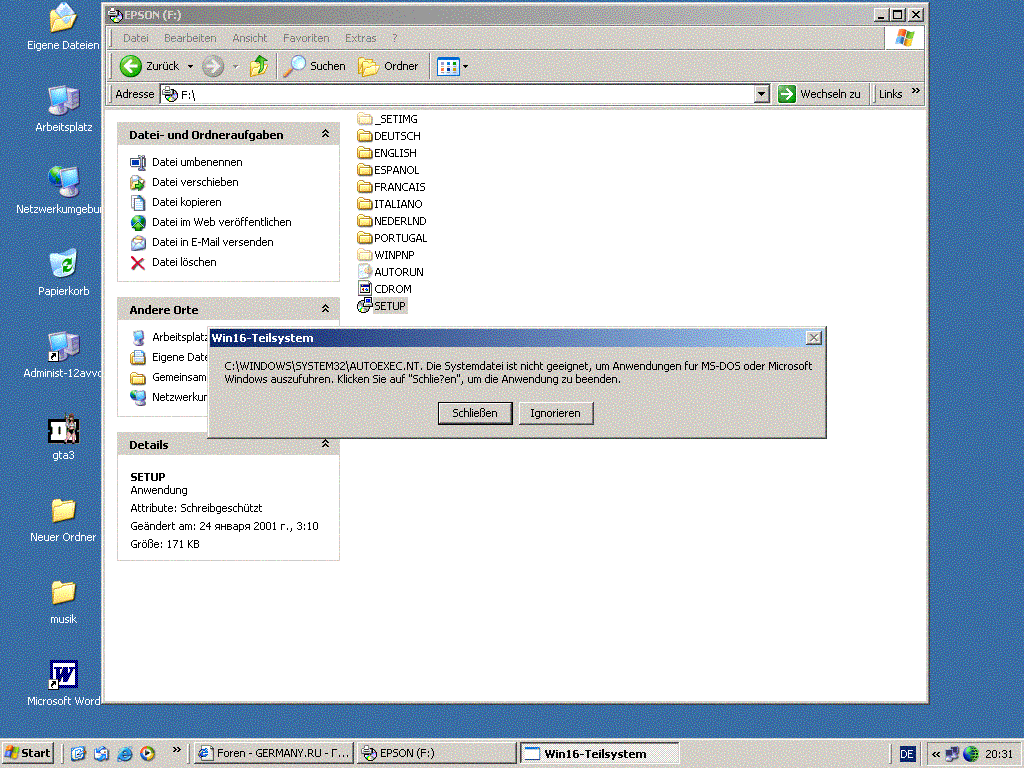
Task: Click the DE language indicator in tray
Action: tap(907, 754)
